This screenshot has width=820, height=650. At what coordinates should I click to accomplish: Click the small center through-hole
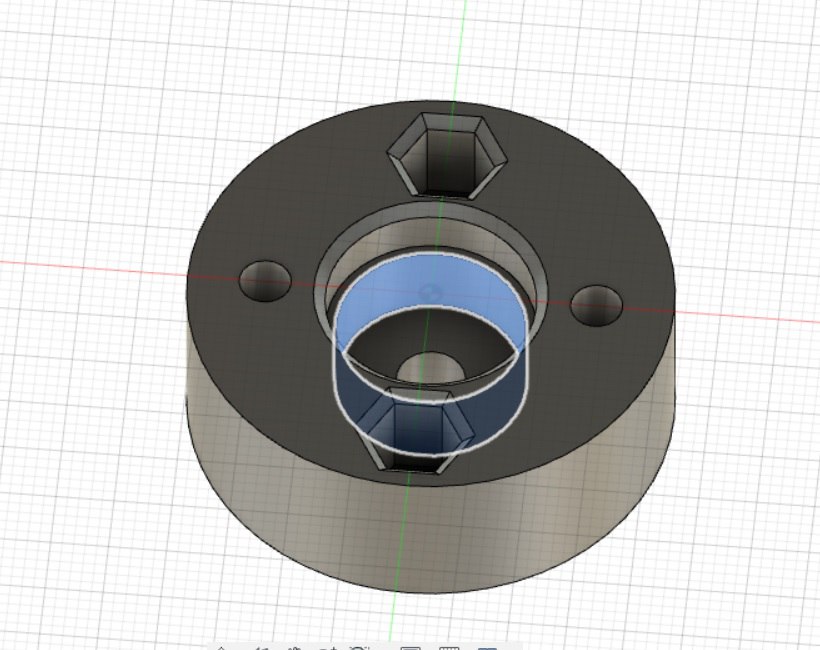tap(430, 368)
